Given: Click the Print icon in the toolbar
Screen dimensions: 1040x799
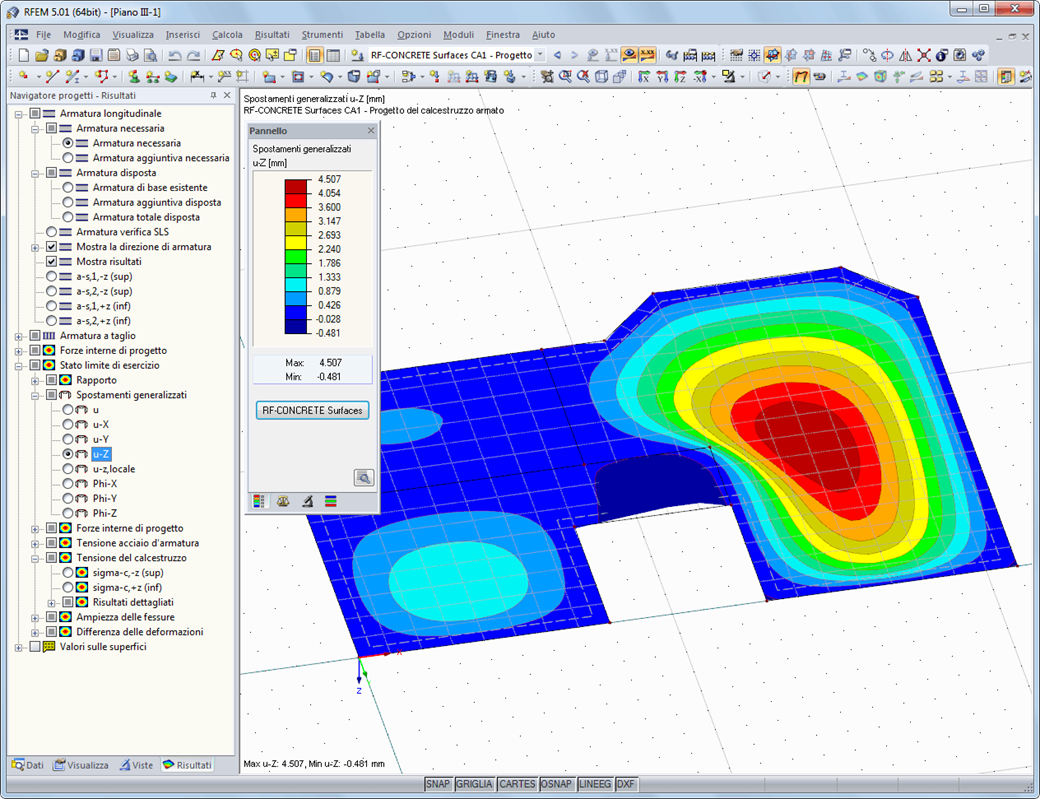Looking at the screenshot, I should (132, 56).
